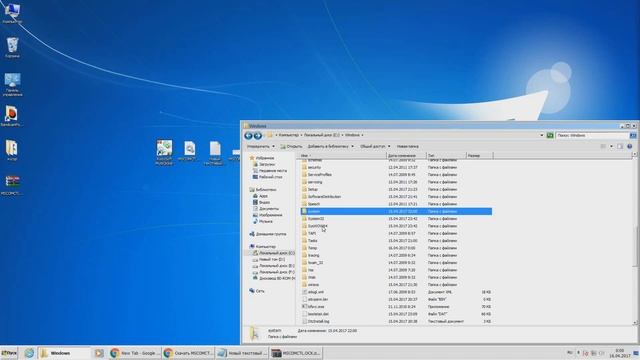
Task: Select the highlighted system folder row
Action: point(396,211)
